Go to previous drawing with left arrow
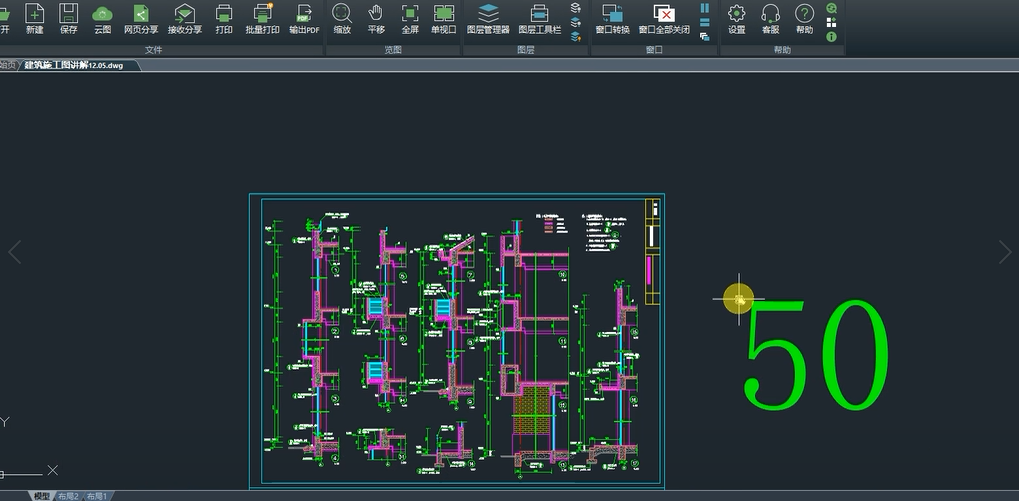Viewport: 1019px width, 501px height. (14, 252)
